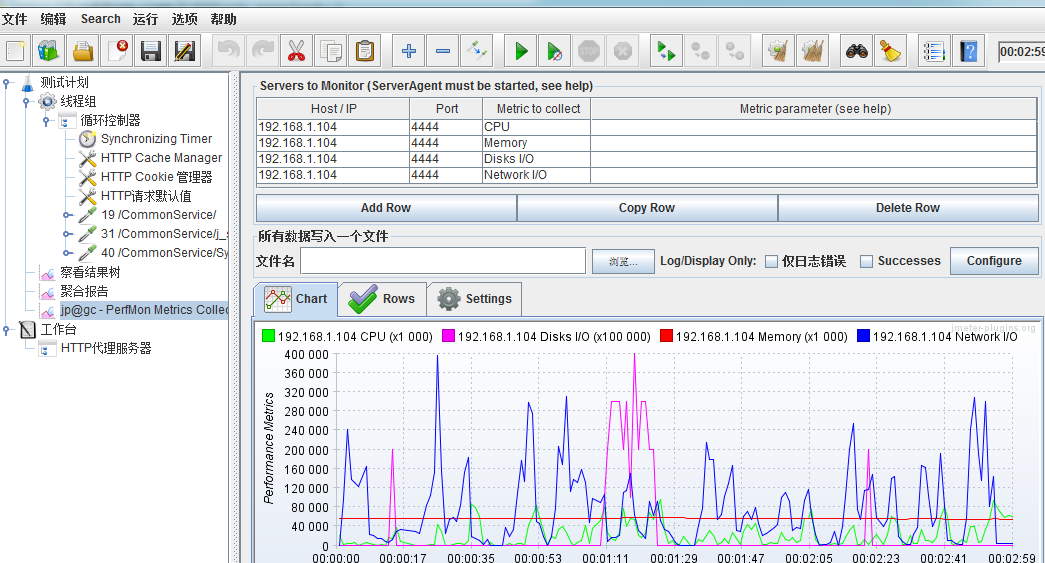The width and height of the screenshot is (1045, 563).
Task: Open the 选项 menu
Action: tap(185, 19)
